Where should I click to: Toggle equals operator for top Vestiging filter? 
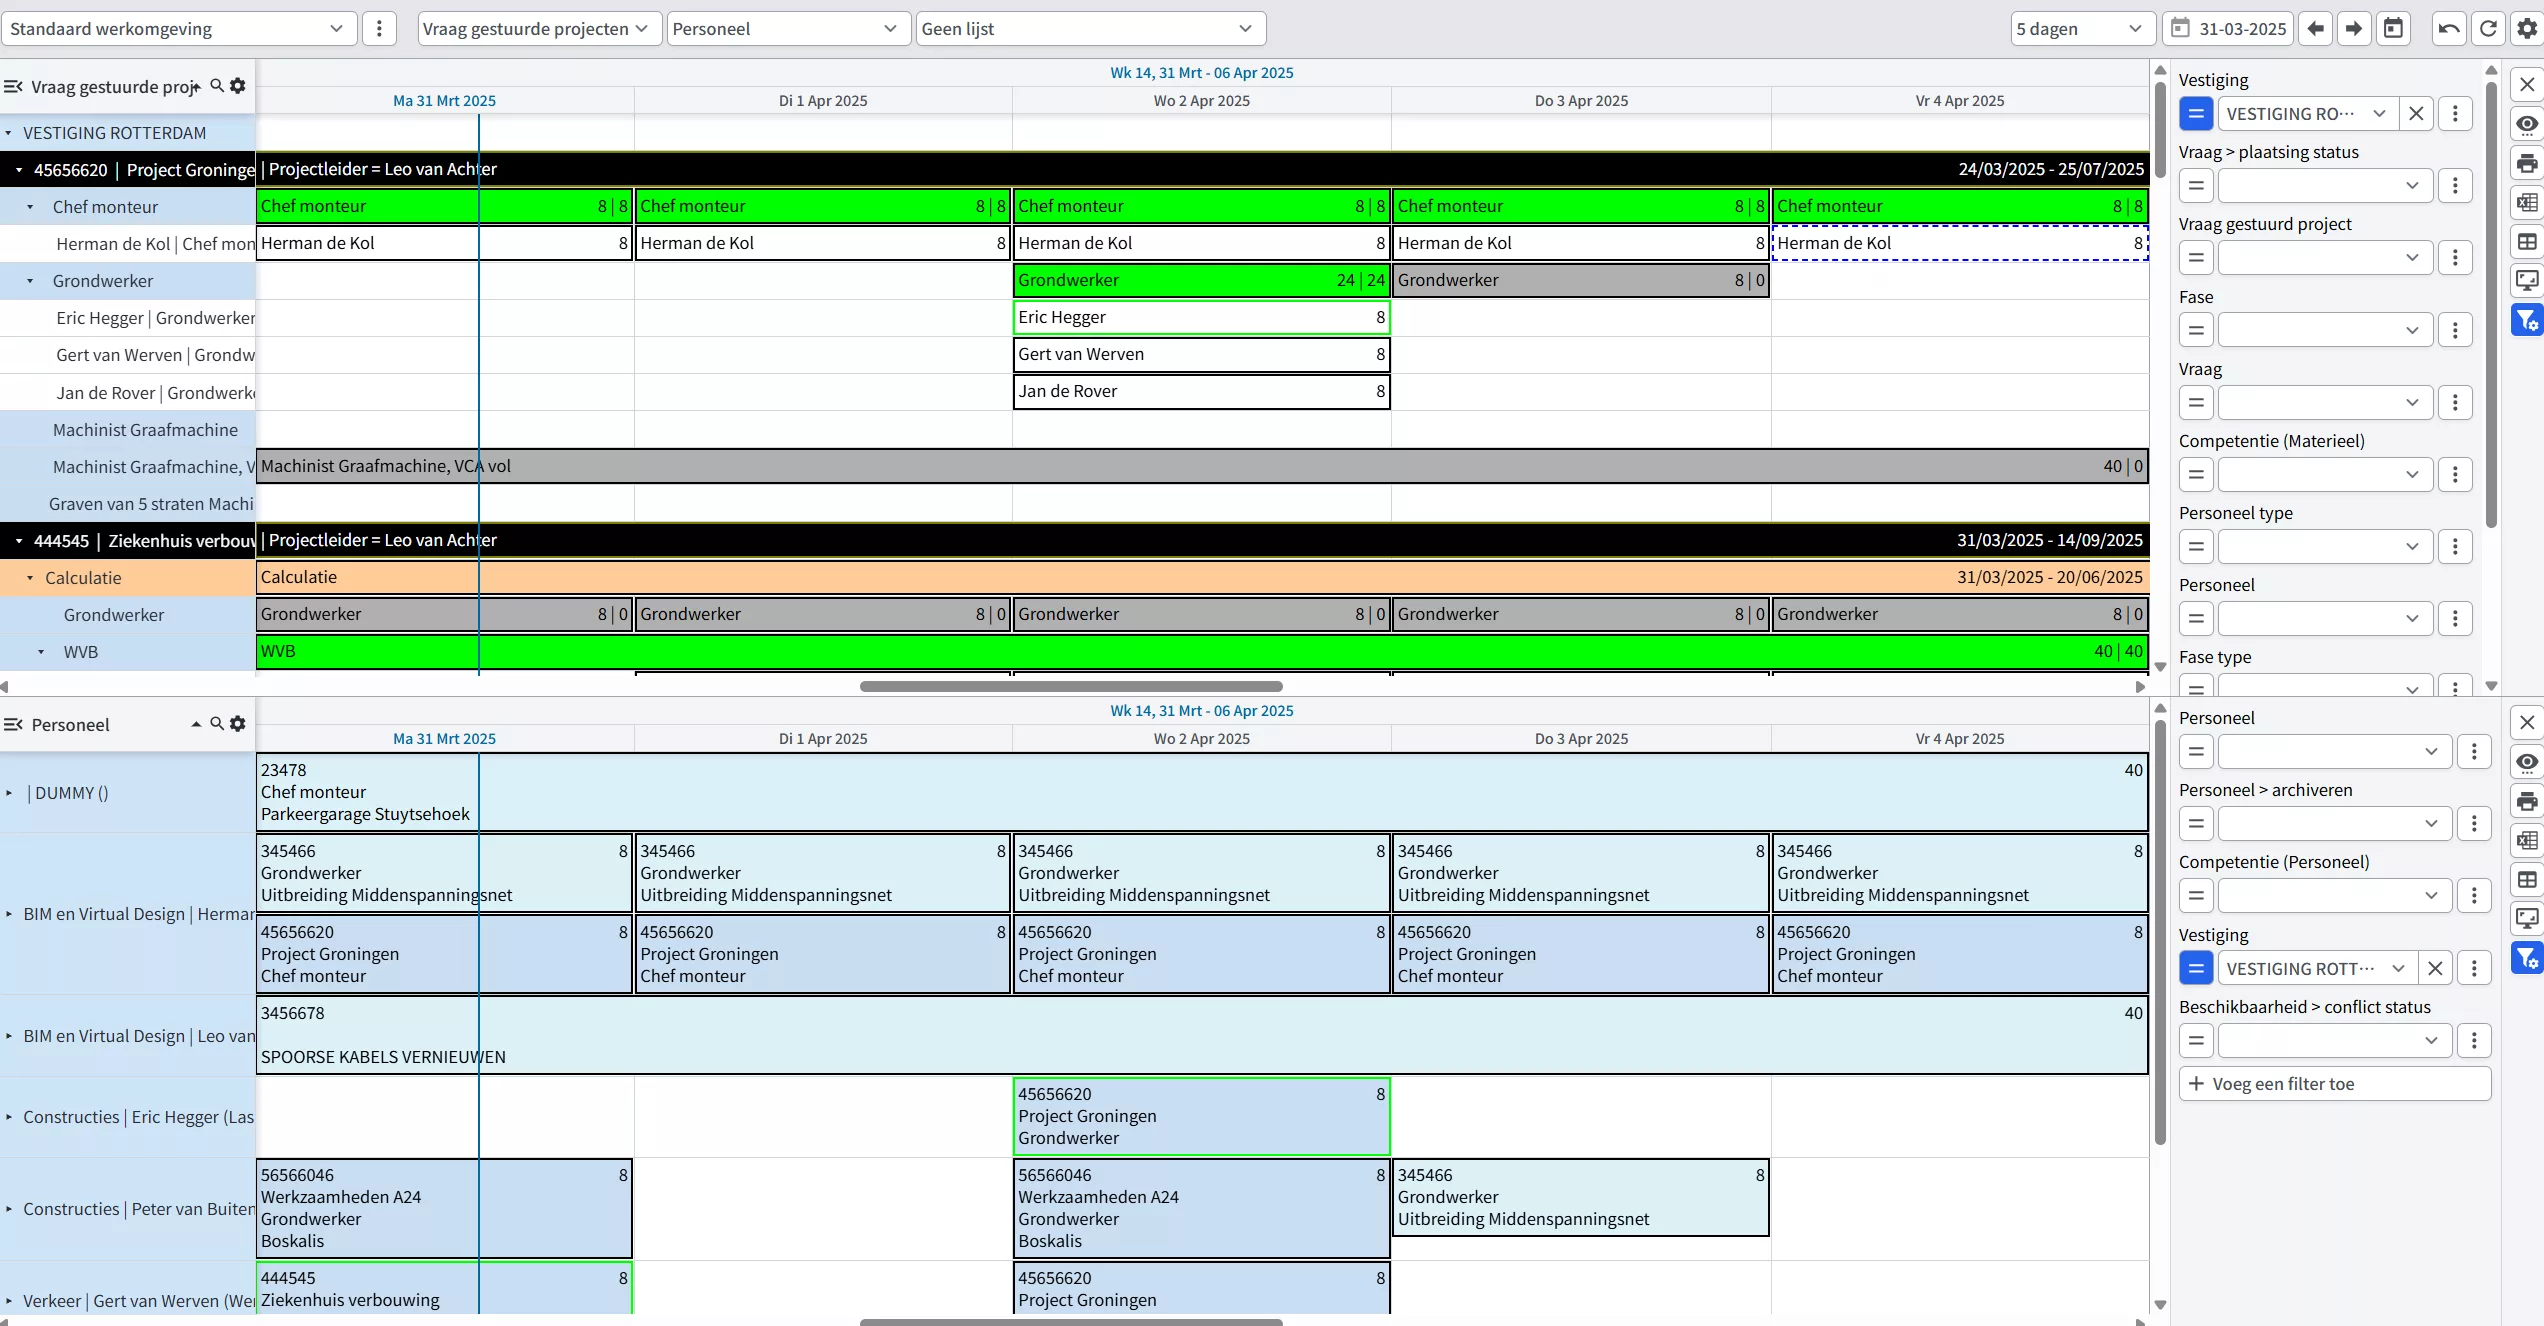2196,113
